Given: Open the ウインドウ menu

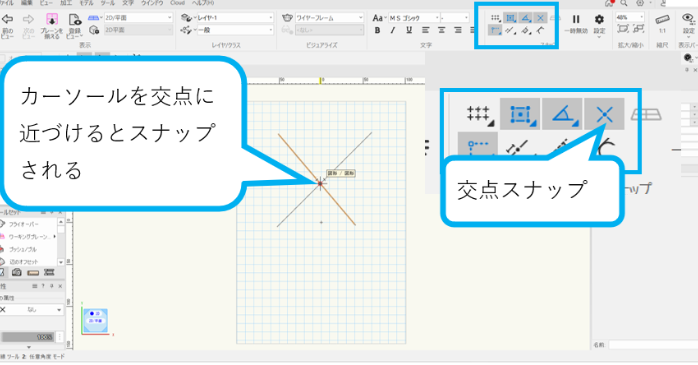Looking at the screenshot, I should 152,3.
